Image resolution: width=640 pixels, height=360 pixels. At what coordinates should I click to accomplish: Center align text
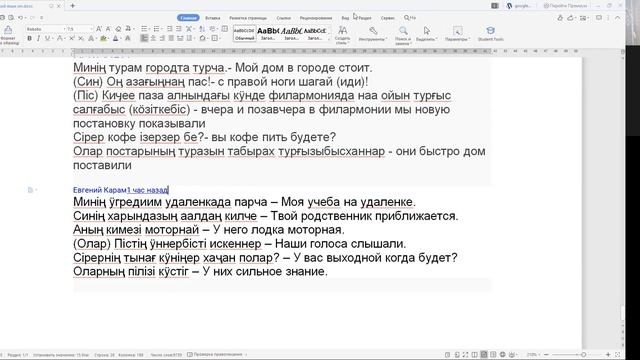click(x=153, y=38)
